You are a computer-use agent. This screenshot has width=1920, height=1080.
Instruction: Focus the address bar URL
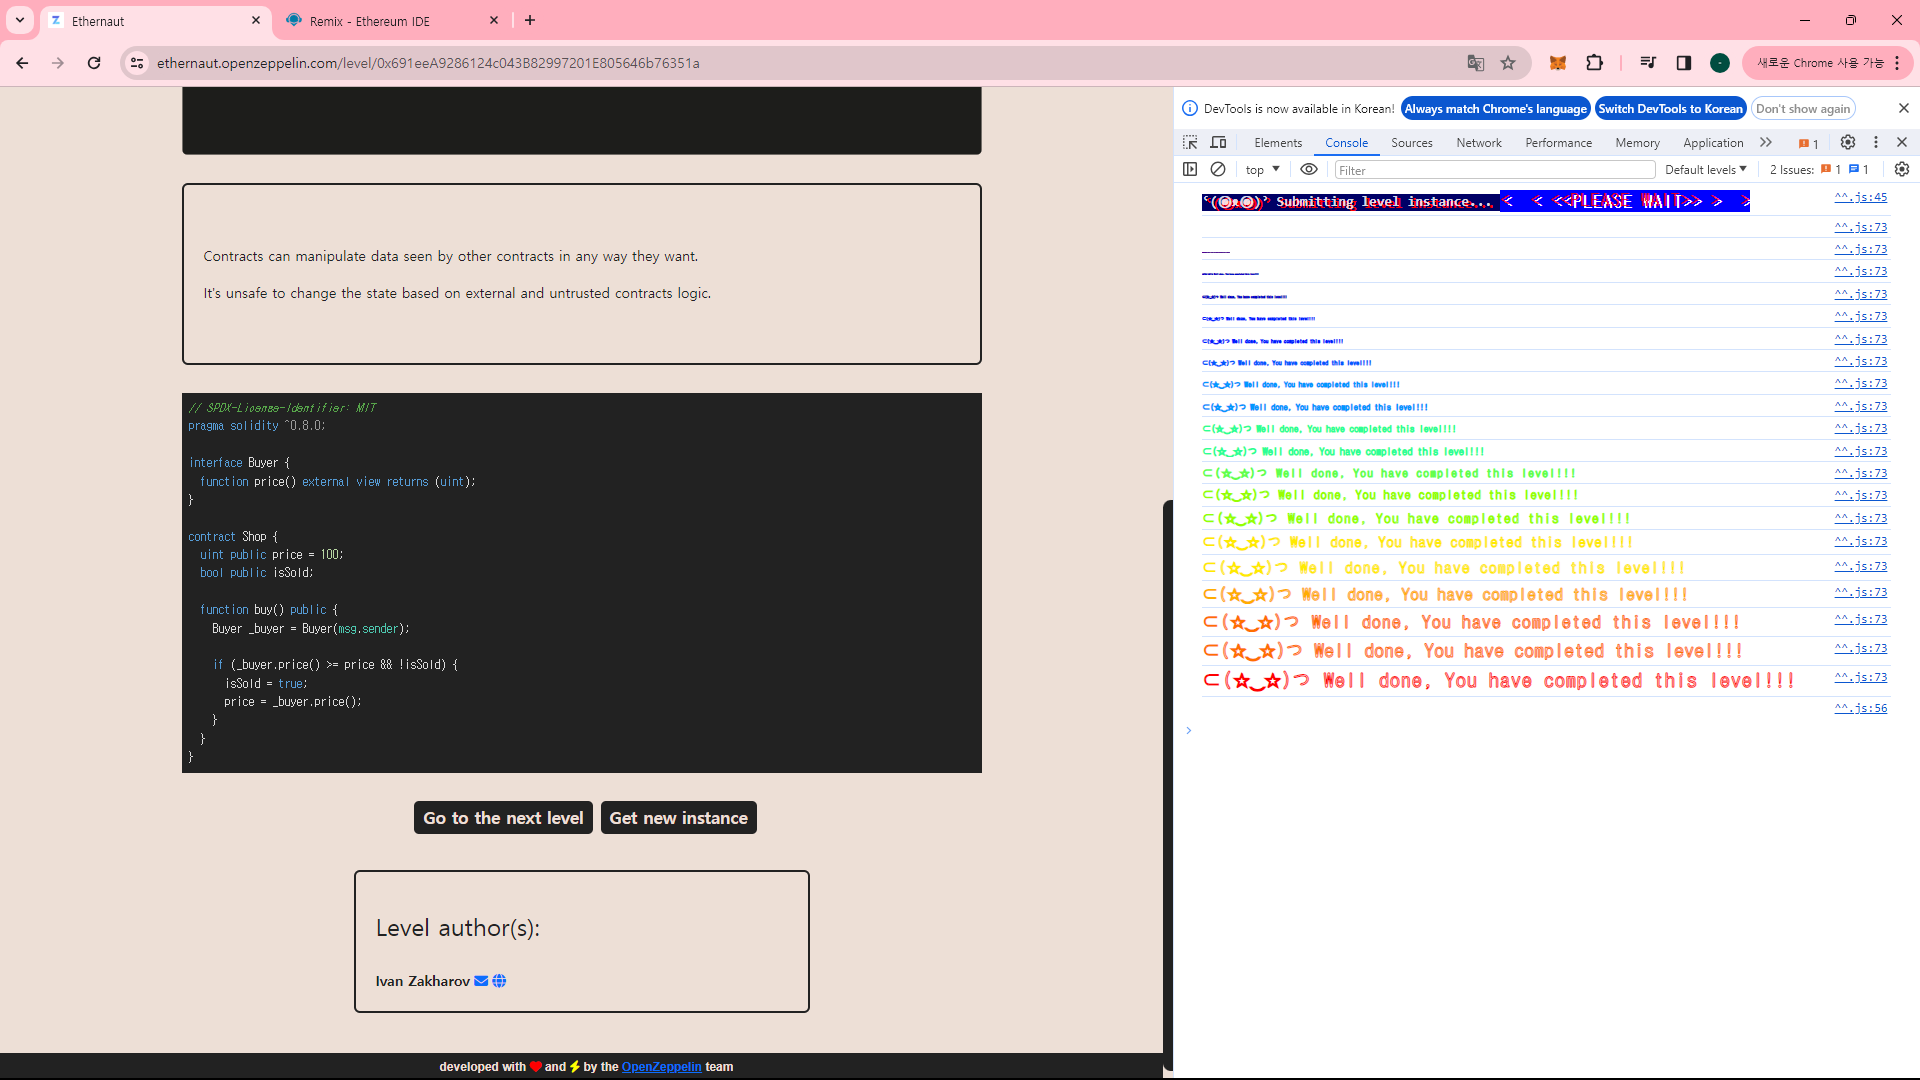[x=428, y=63]
